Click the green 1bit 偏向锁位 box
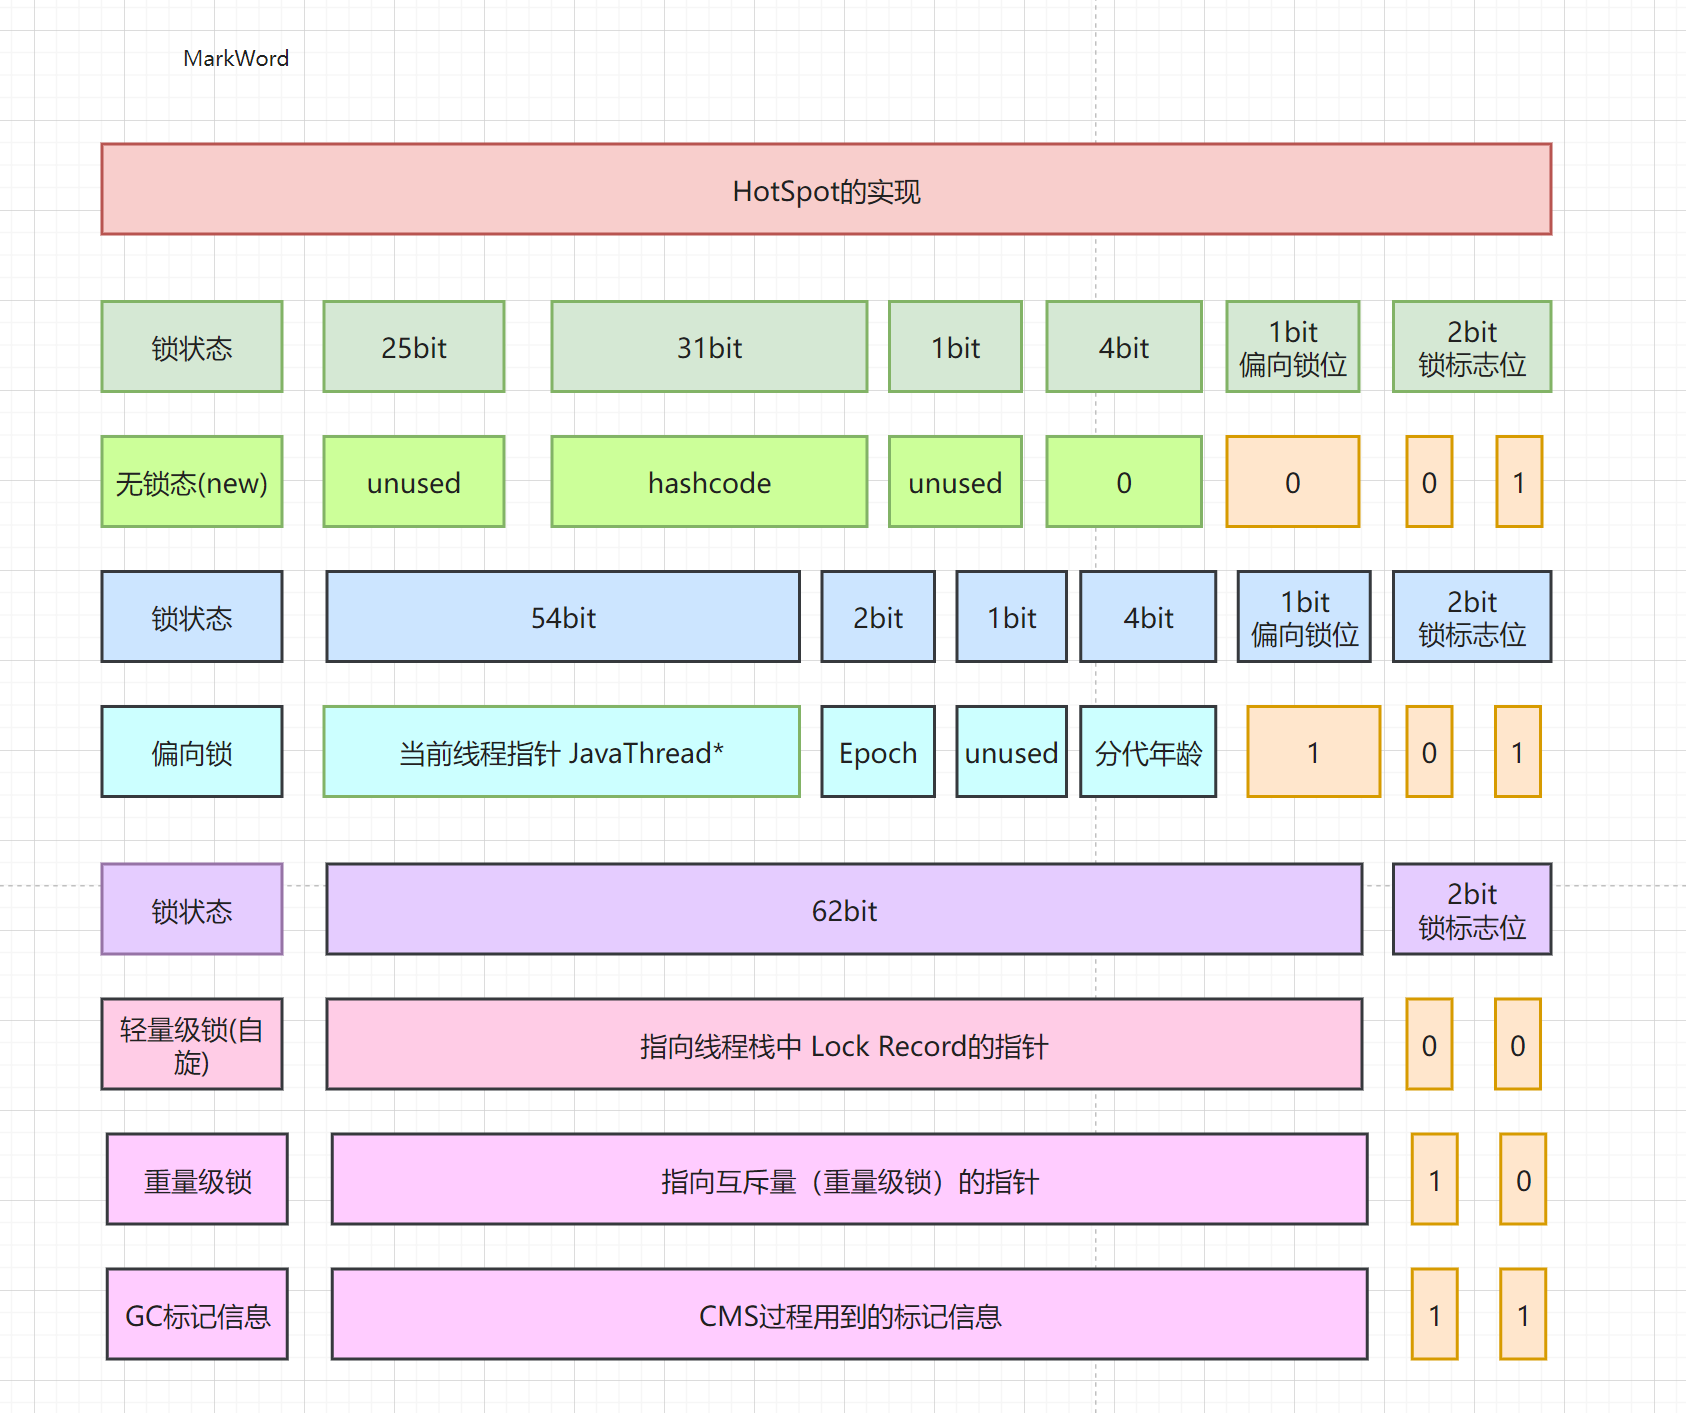Screen dimensions: 1686x1413 [x=1293, y=346]
